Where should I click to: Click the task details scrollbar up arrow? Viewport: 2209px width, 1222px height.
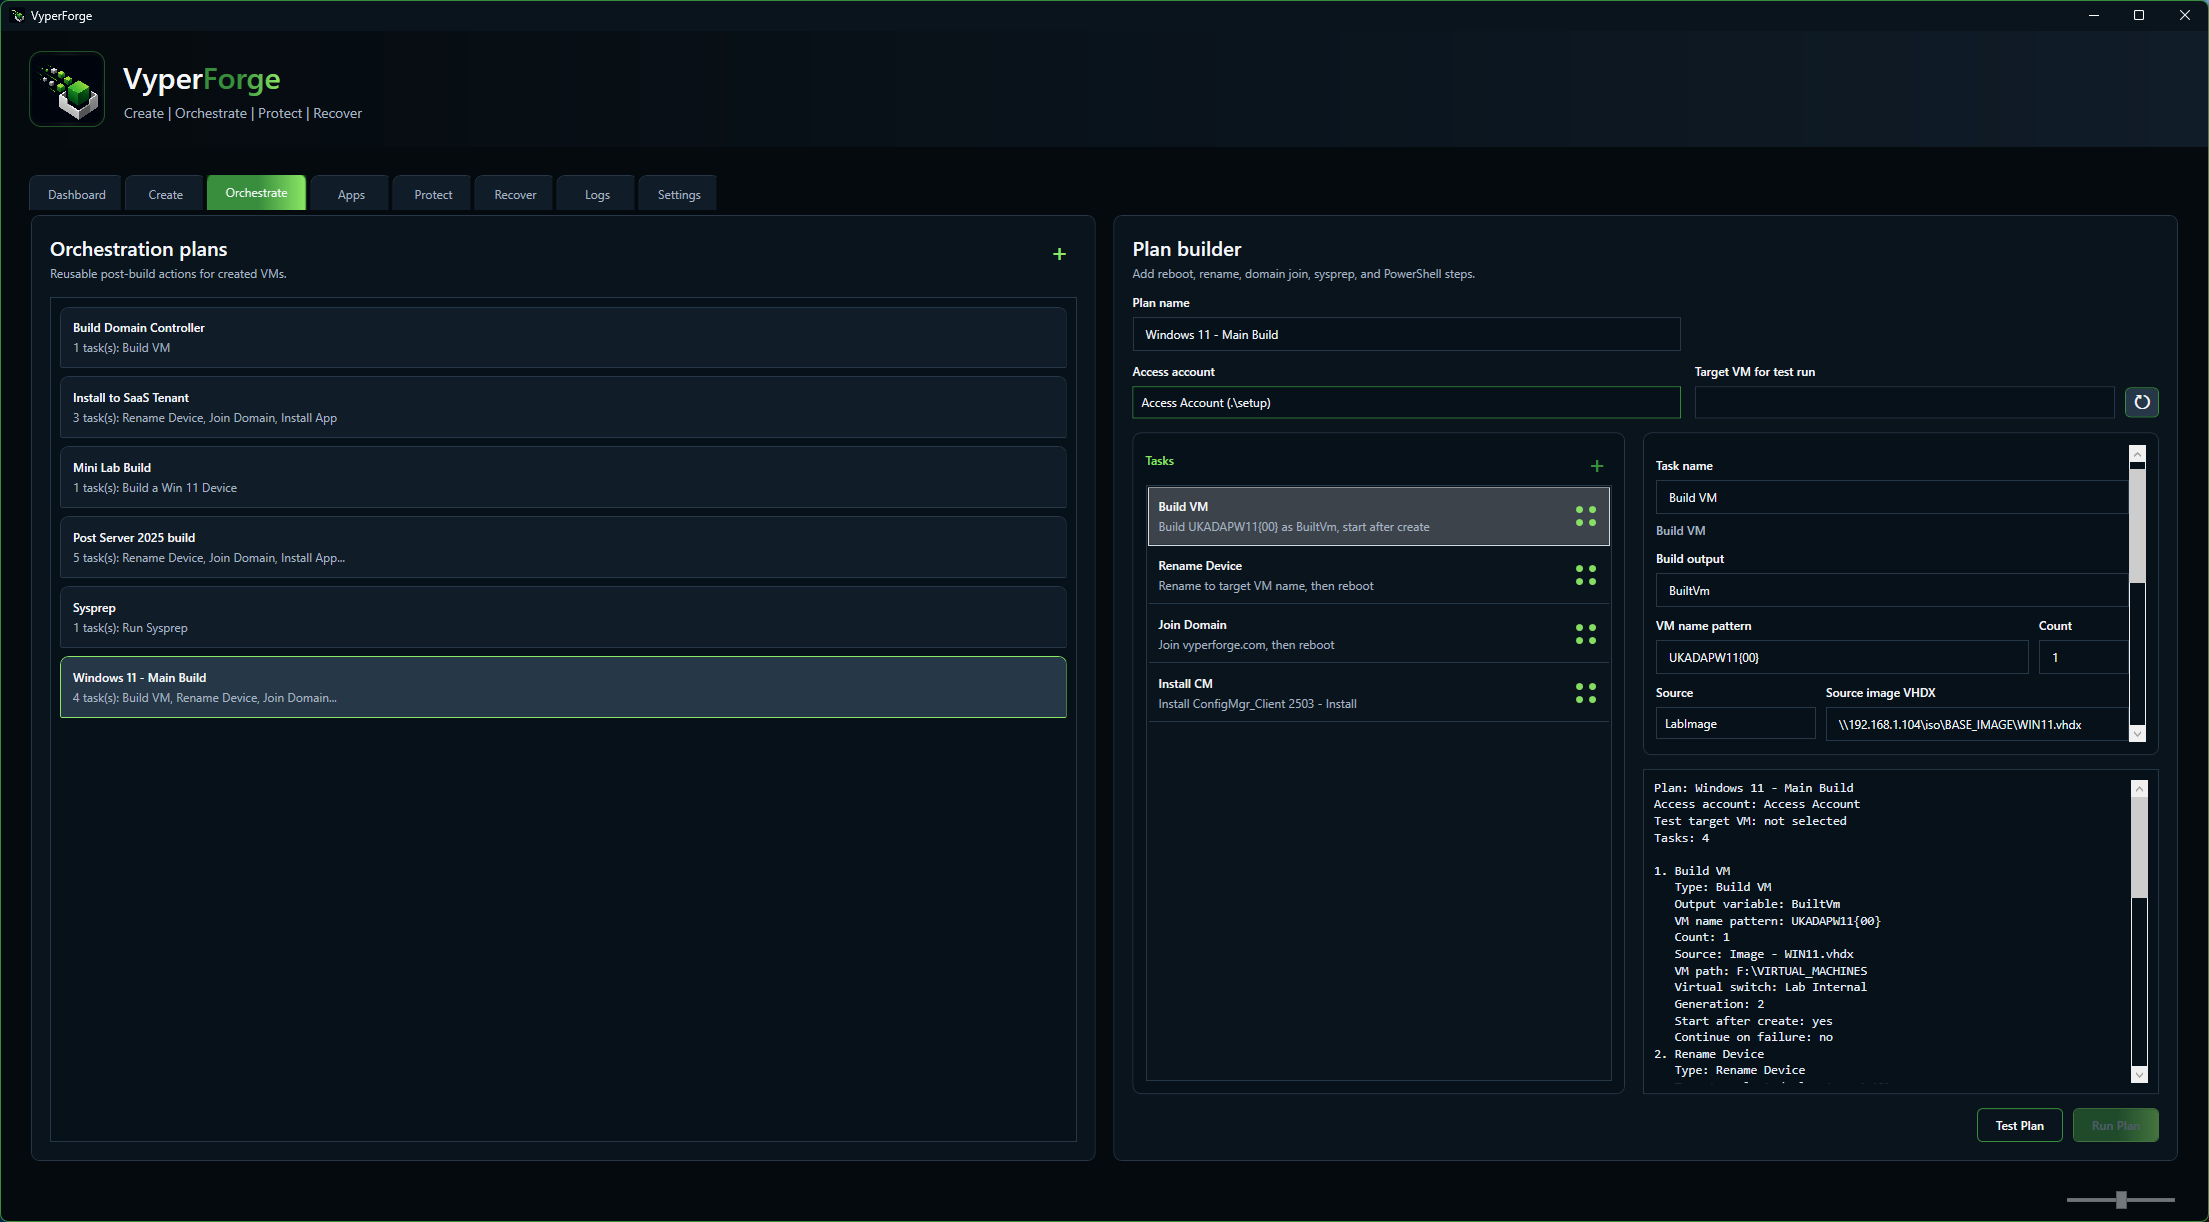tap(2137, 454)
